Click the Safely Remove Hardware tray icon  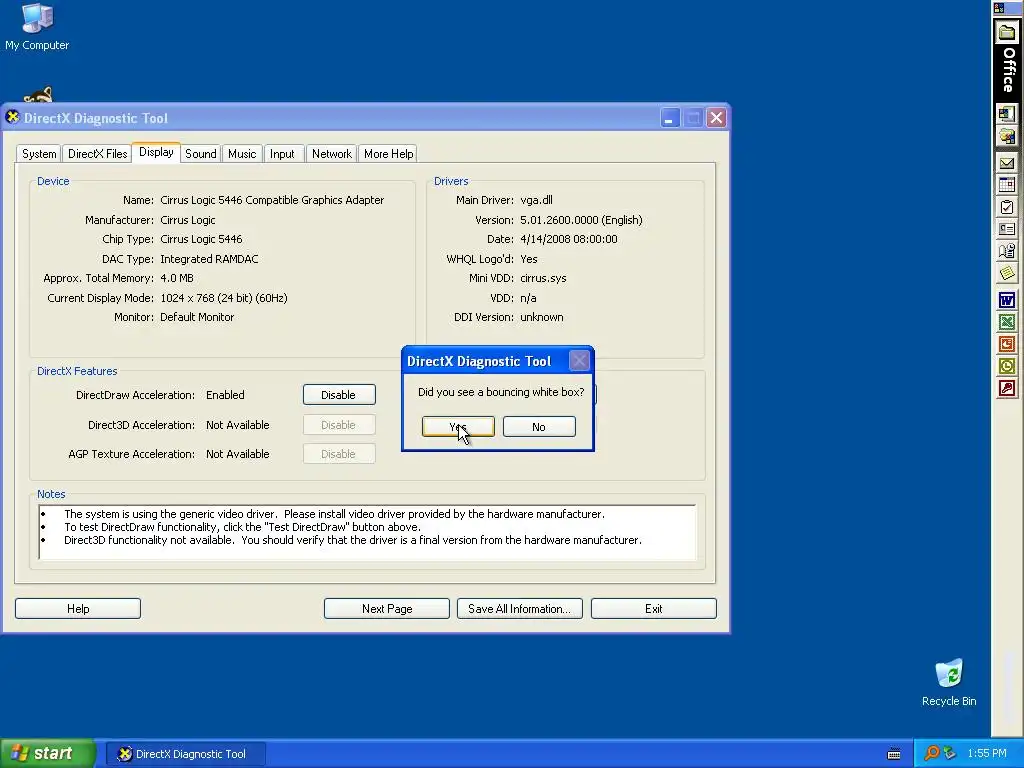tap(950, 753)
